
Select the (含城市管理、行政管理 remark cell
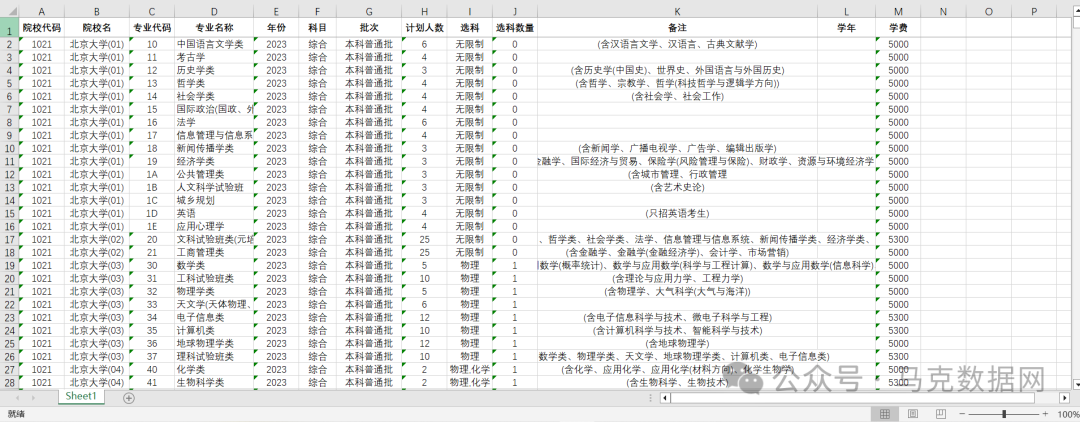pos(677,174)
